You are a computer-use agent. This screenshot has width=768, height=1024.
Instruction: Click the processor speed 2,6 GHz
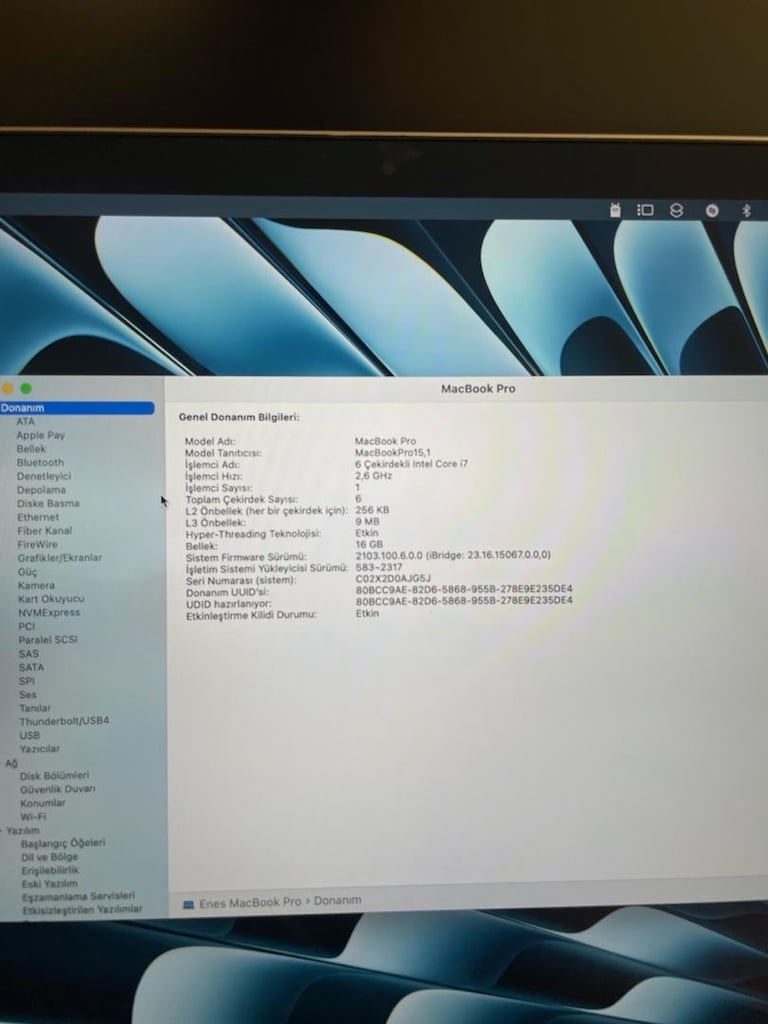point(374,475)
